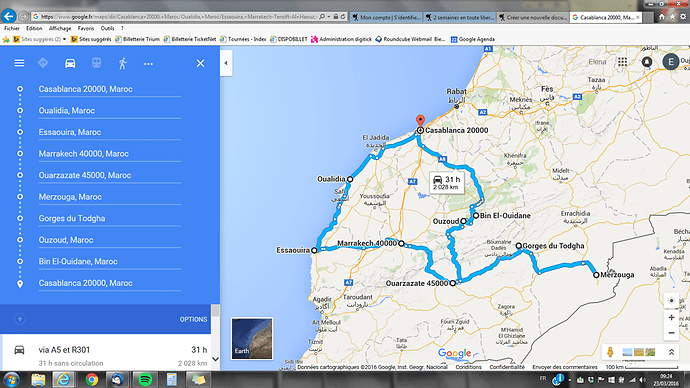
Task: Switch to Créer une nouvelle discussion tab
Action: (532, 18)
